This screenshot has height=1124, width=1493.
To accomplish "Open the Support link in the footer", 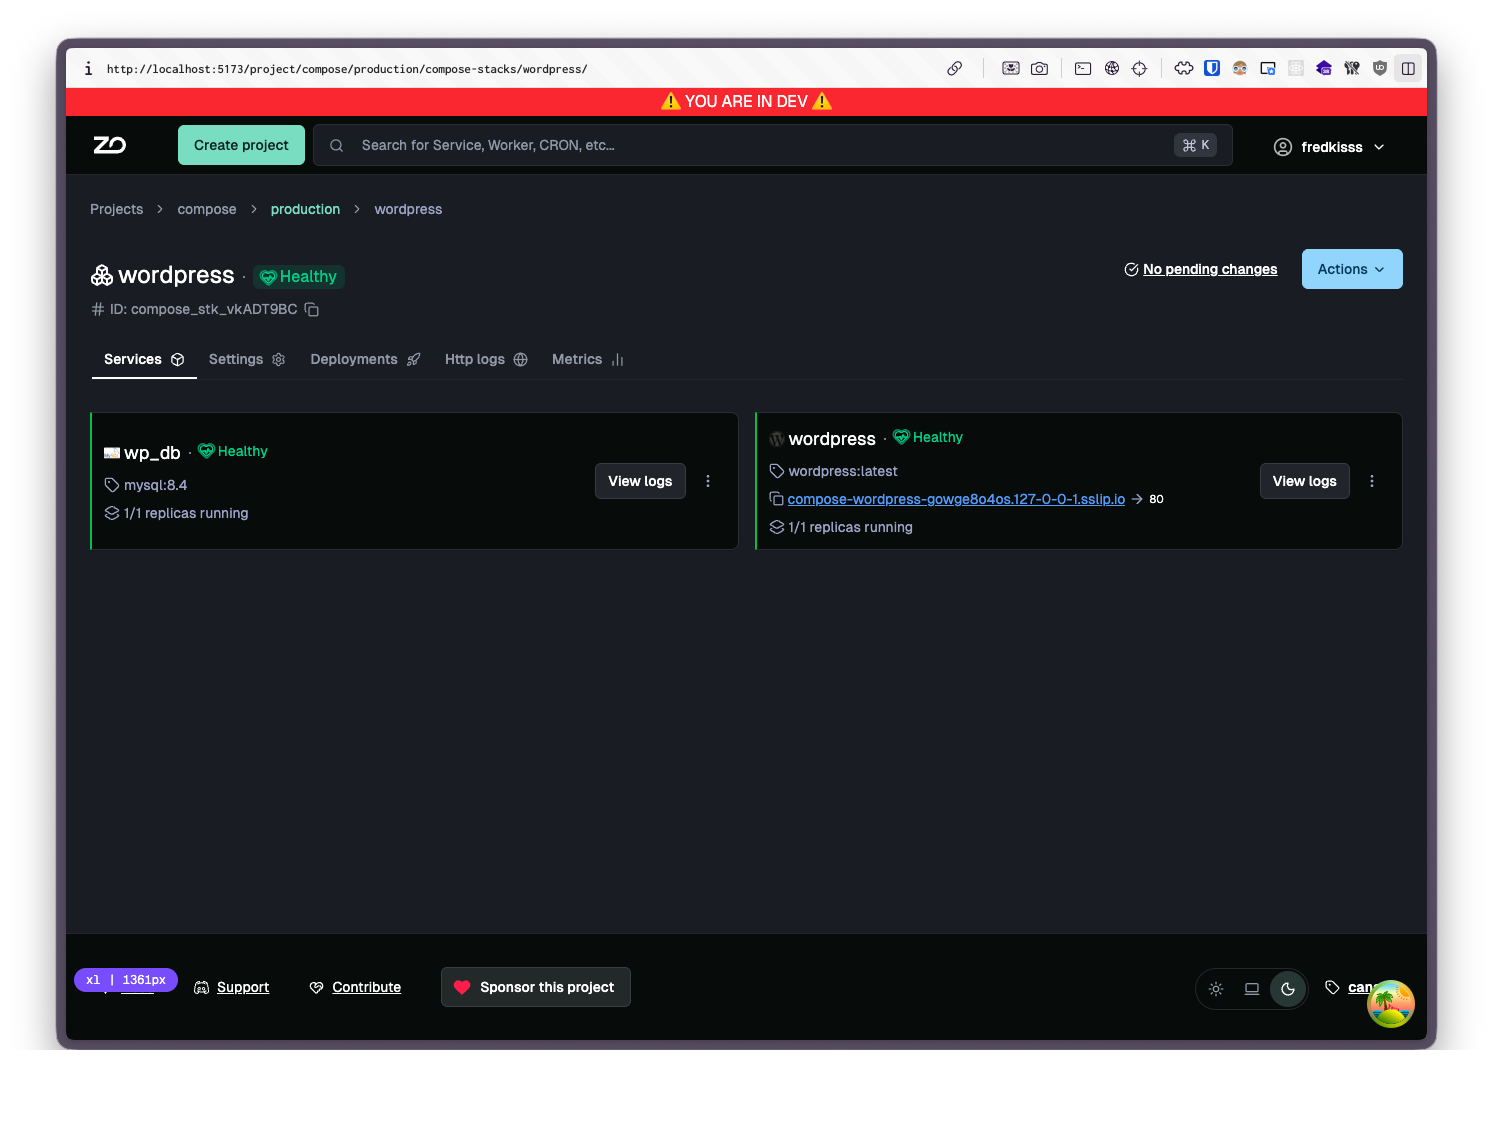I will [x=243, y=987].
